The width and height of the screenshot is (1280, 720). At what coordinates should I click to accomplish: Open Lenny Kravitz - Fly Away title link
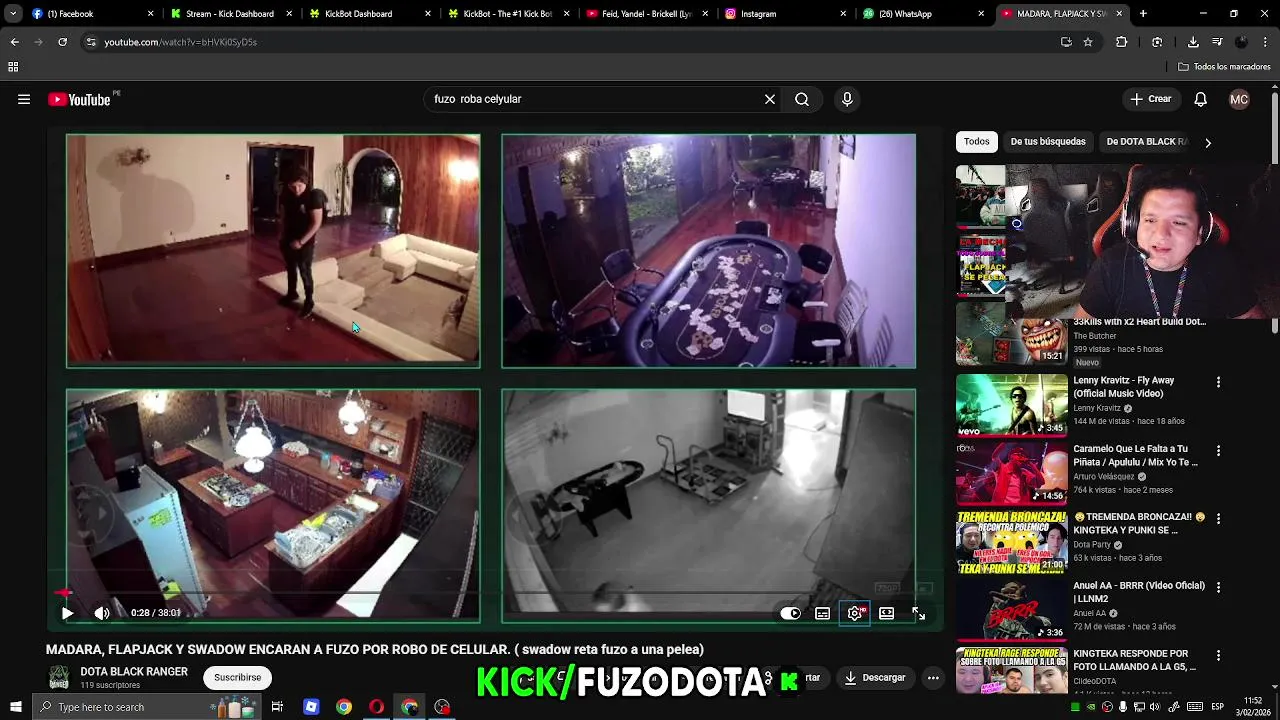pyautogui.click(x=1124, y=386)
